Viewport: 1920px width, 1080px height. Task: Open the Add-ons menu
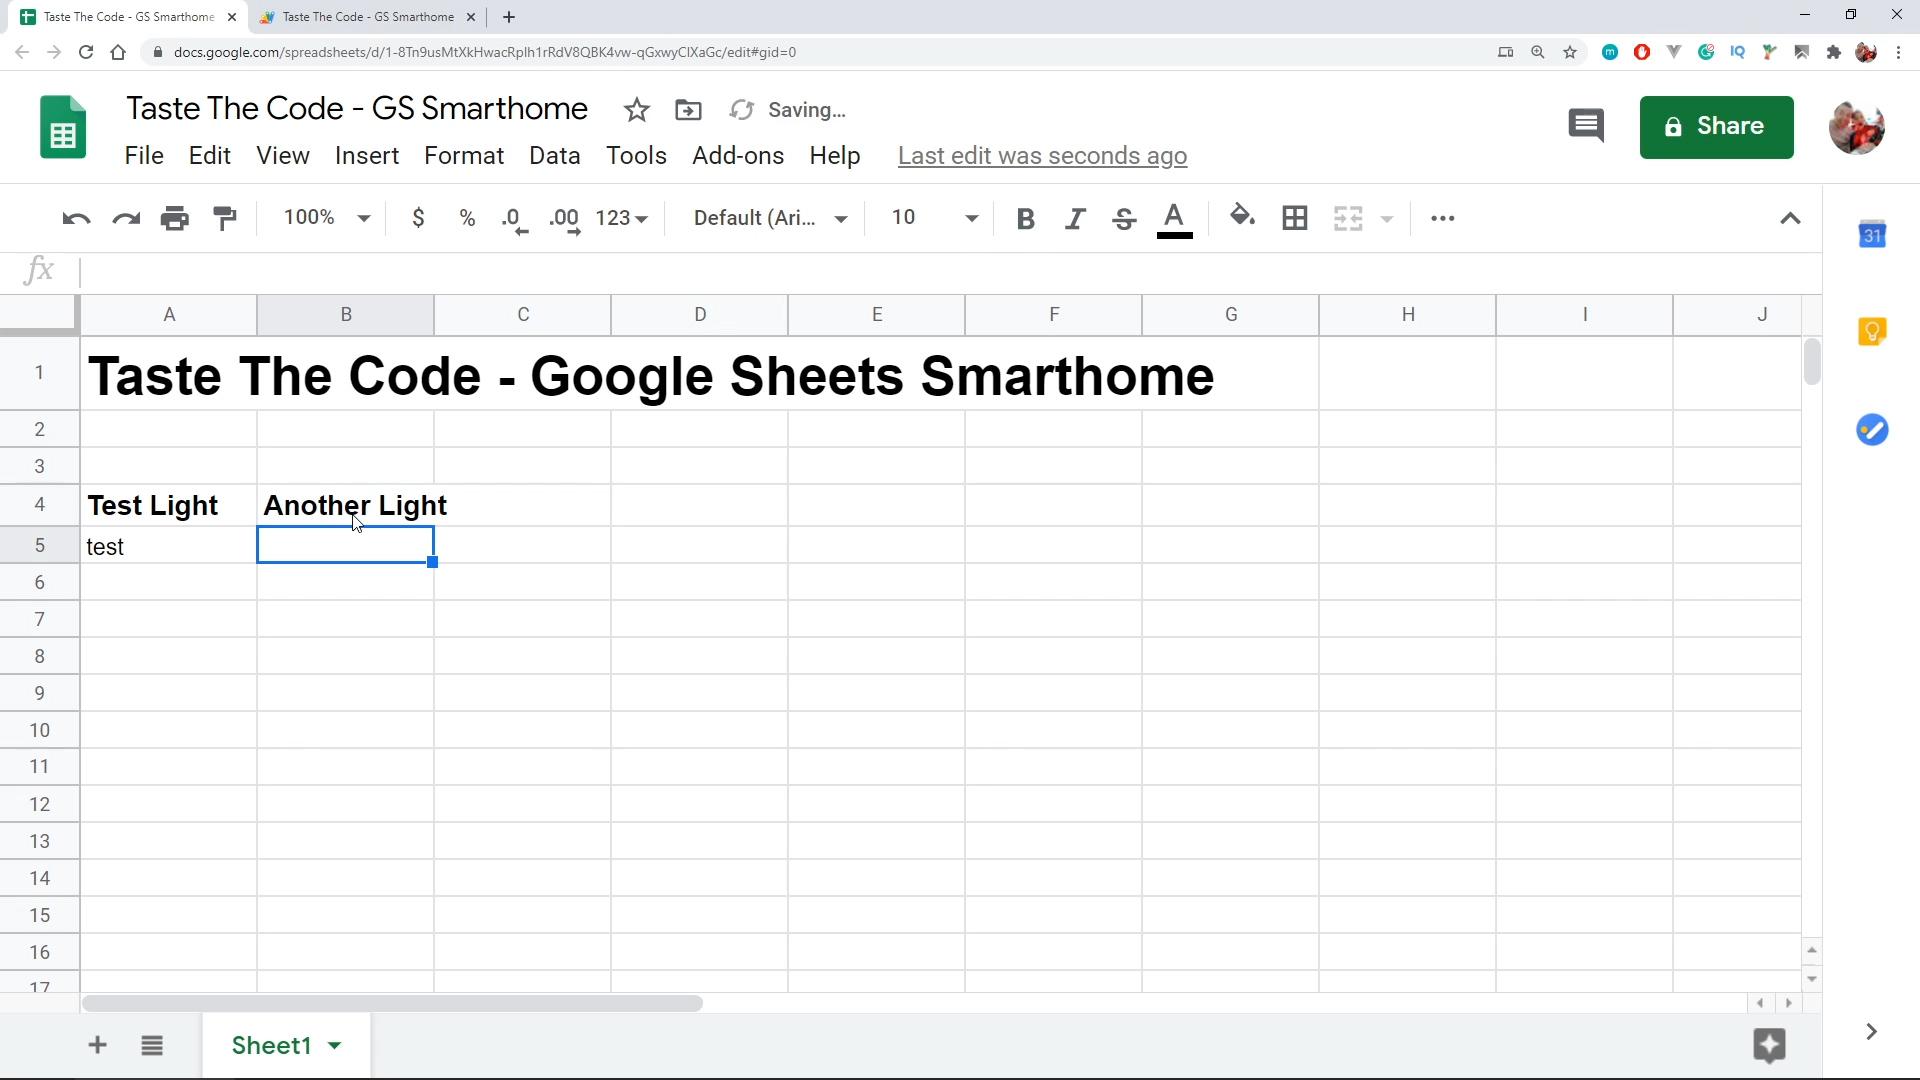tap(738, 156)
